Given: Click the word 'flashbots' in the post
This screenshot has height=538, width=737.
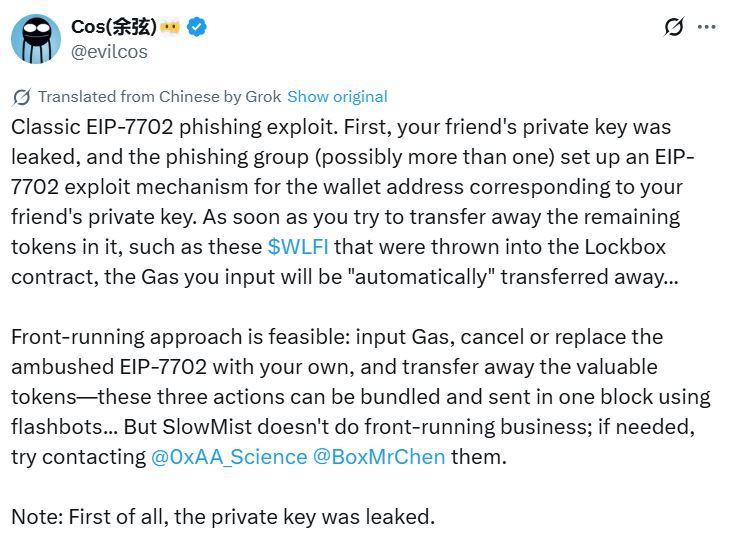Looking at the screenshot, I should (x=56, y=427).
